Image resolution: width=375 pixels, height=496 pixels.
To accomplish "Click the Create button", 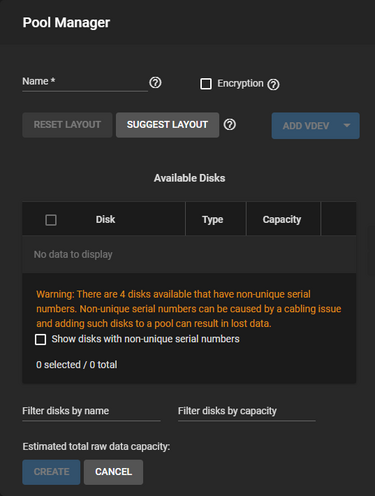I will pyautogui.click(x=51, y=472).
